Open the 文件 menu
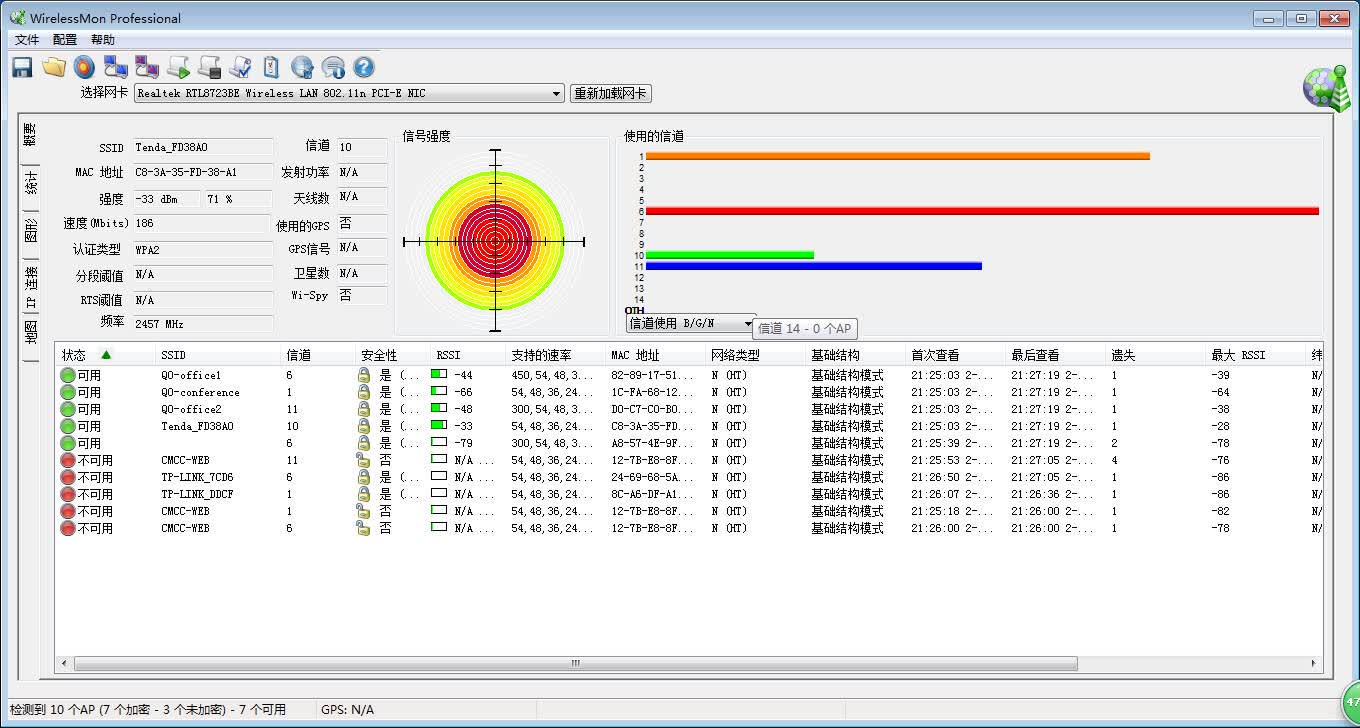The image size is (1360, 728). 27,40
